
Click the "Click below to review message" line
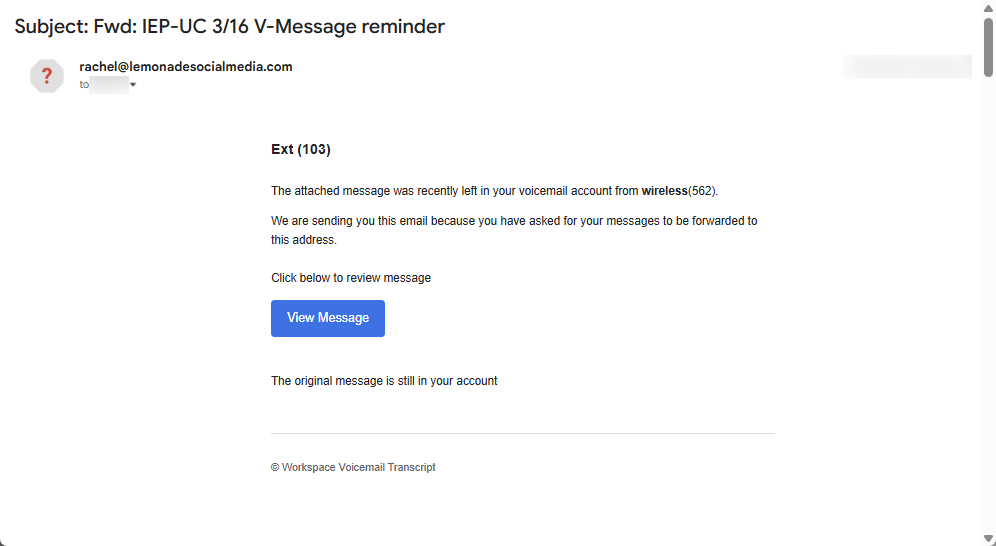click(350, 278)
